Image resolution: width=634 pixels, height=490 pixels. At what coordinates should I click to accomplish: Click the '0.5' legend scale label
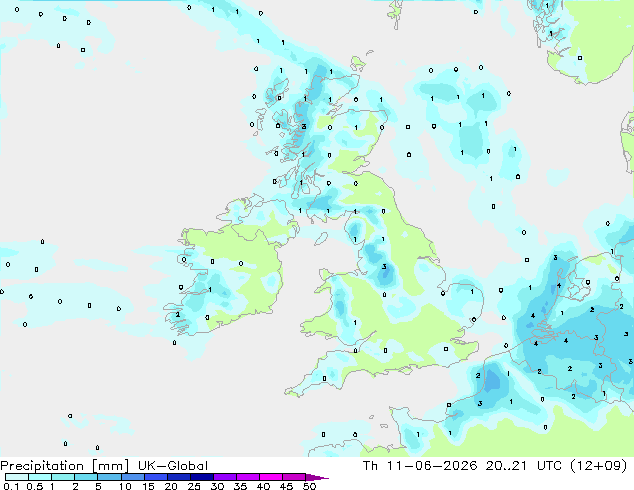pyautogui.click(x=34, y=486)
